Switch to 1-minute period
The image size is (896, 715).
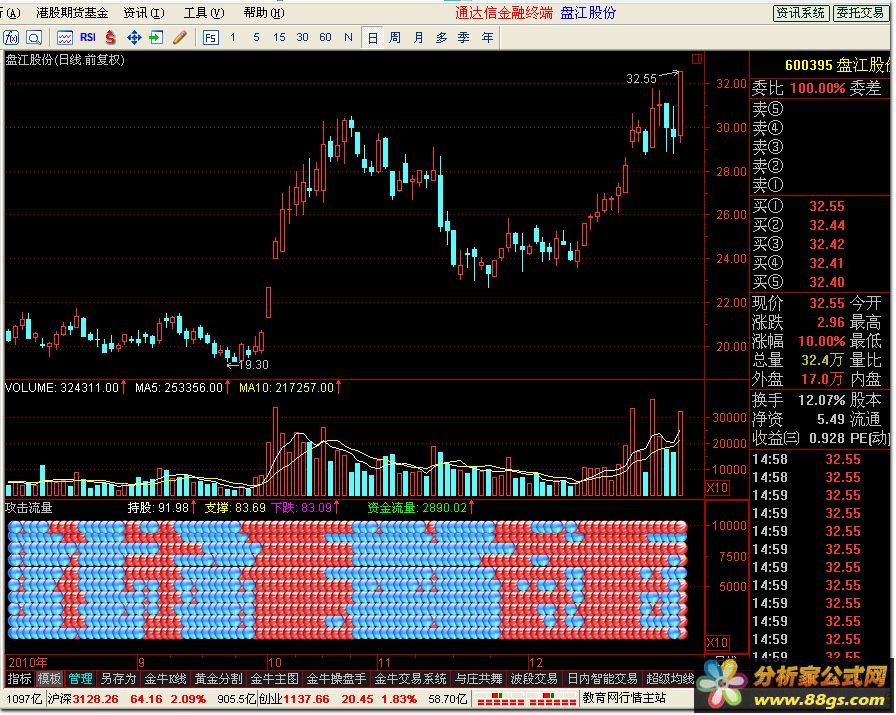pos(233,38)
